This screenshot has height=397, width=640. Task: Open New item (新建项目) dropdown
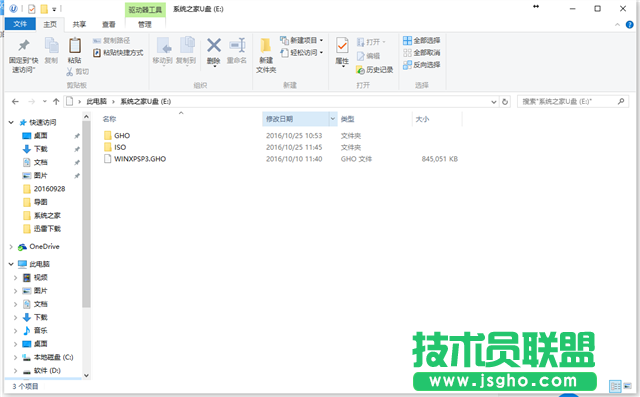pyautogui.click(x=302, y=40)
